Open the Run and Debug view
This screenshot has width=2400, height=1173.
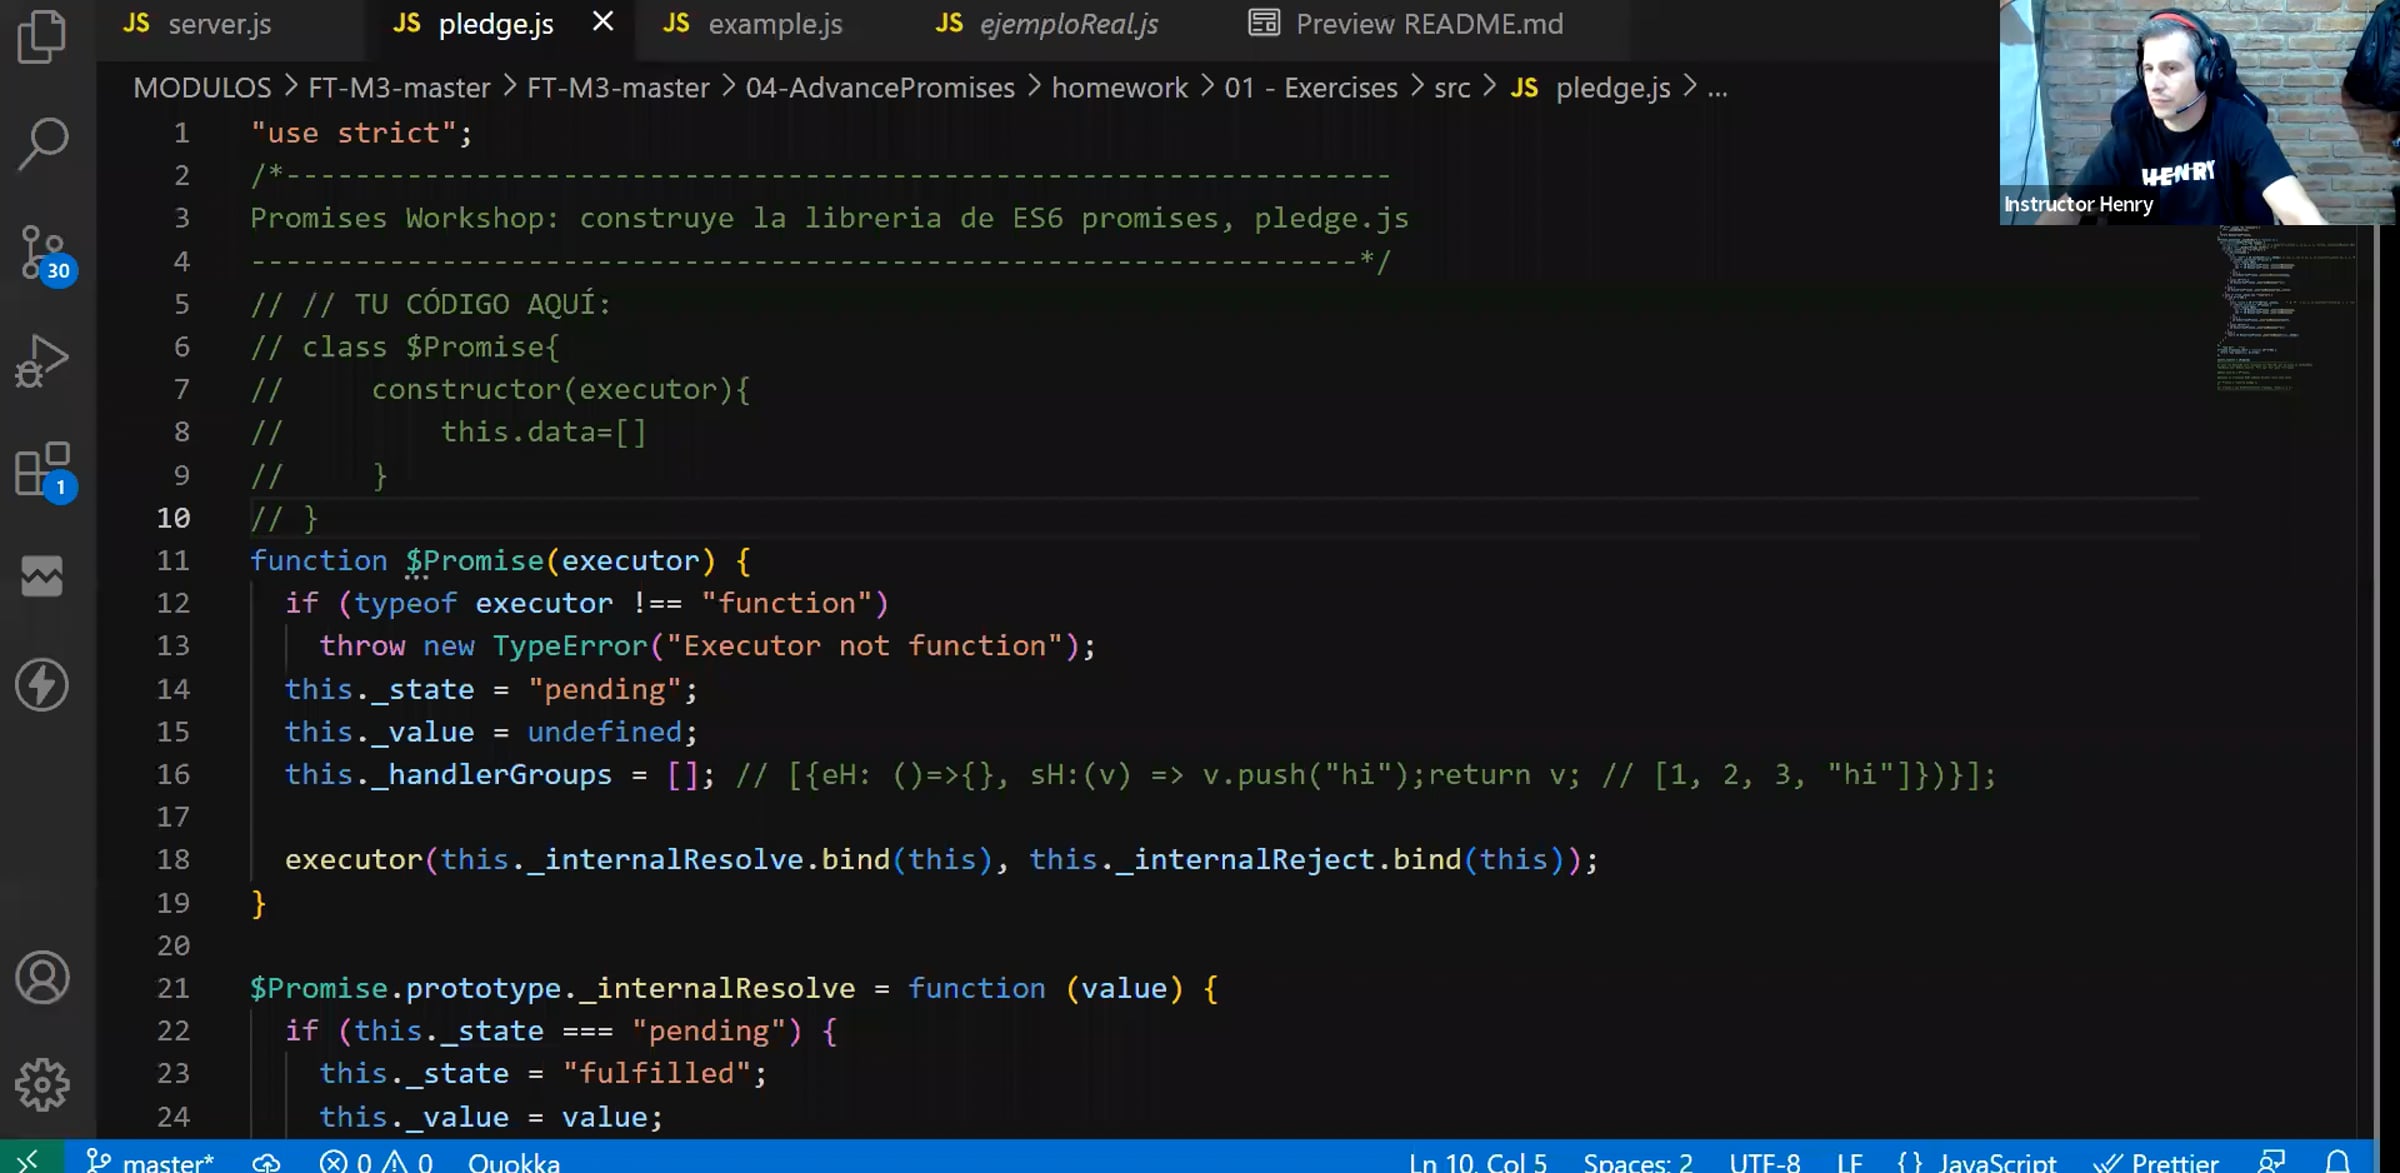click(42, 361)
